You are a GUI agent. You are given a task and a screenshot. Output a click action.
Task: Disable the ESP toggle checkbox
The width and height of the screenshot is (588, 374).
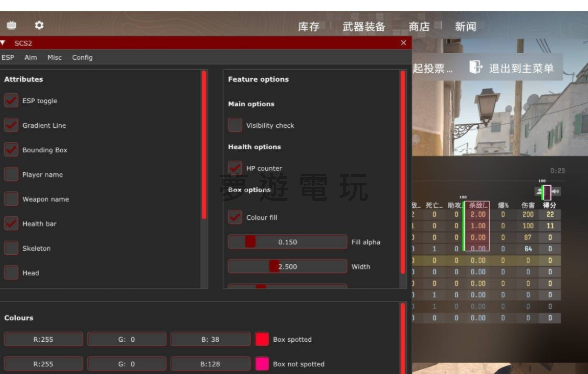pos(11,101)
